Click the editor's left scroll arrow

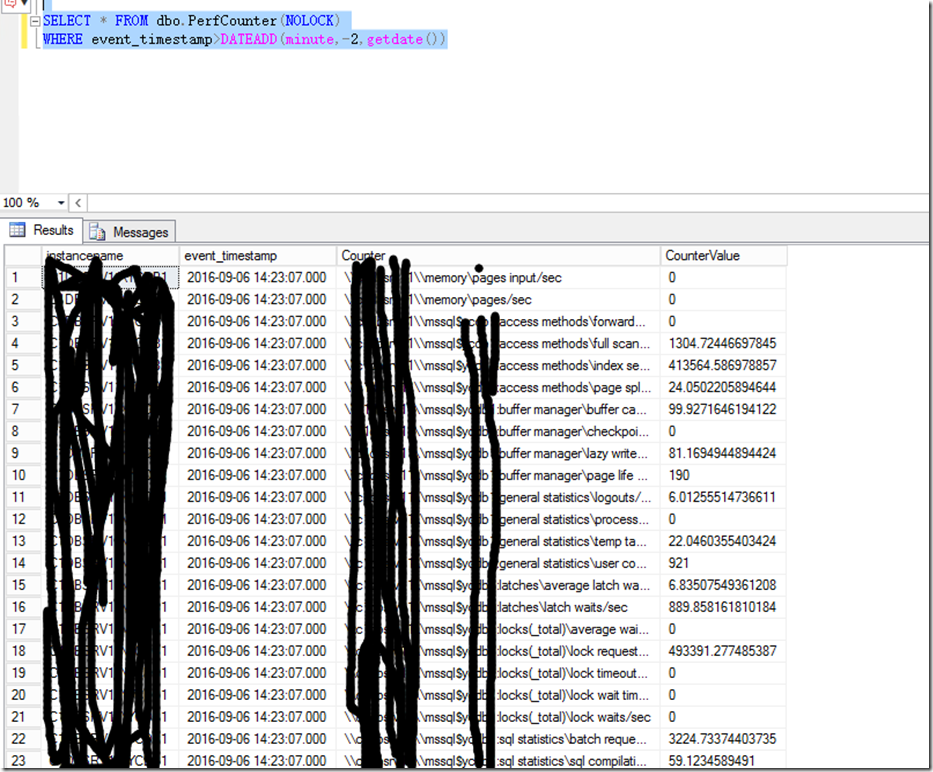coord(80,203)
